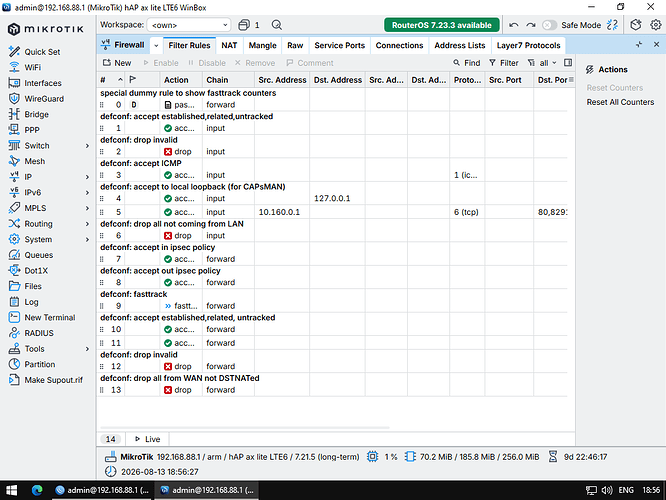Toggle the details side-panel icon
This screenshot has height=500, width=666.
coord(568,63)
